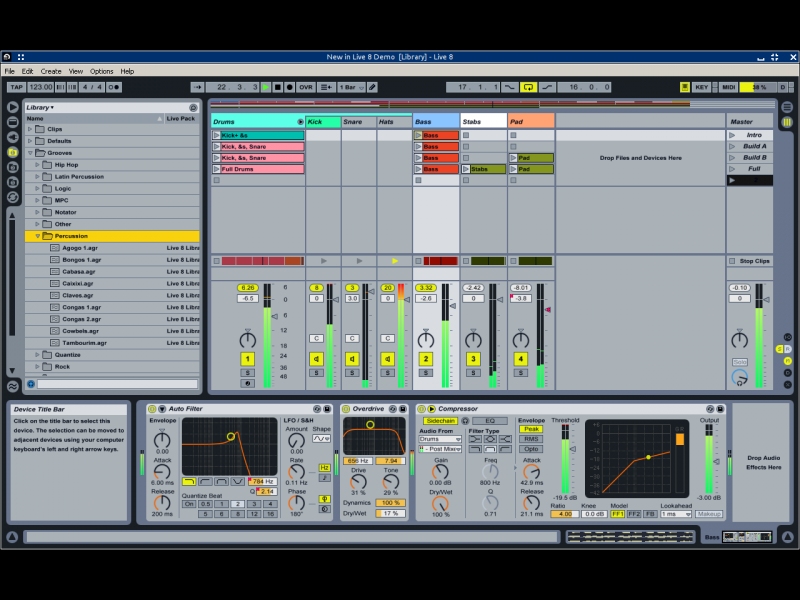Viewport: 800px width, 600px height.
Task: Expand the Quantize folder in browser
Action: [x=38, y=354]
